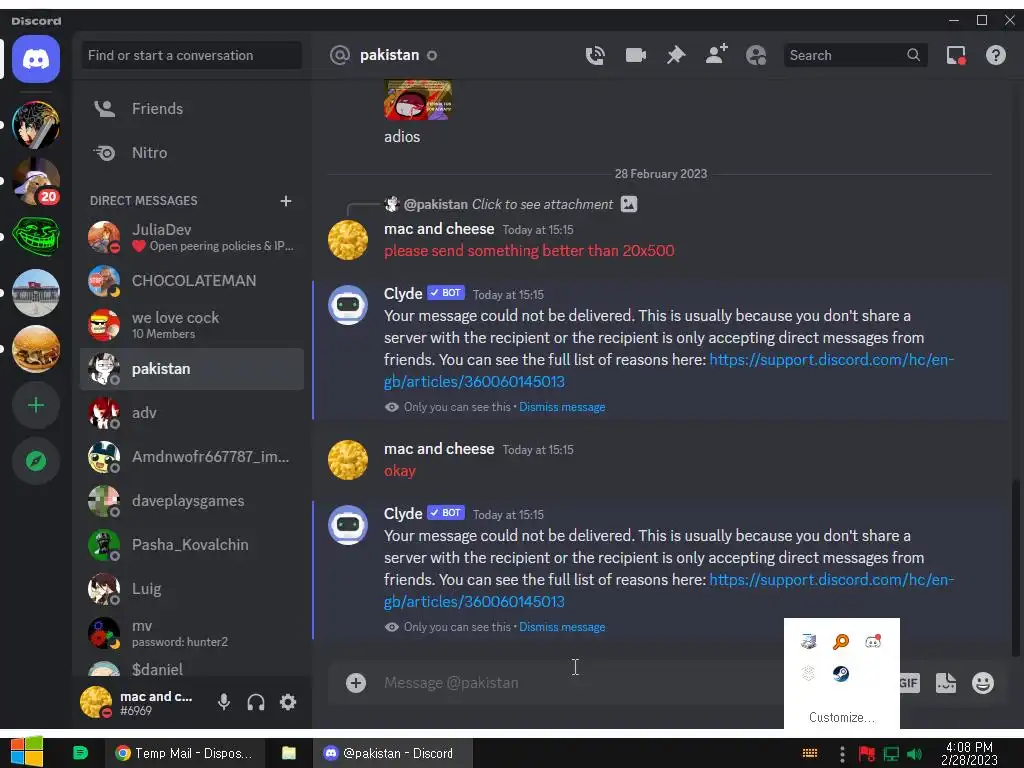Open the GIF picker button

[x=909, y=683]
